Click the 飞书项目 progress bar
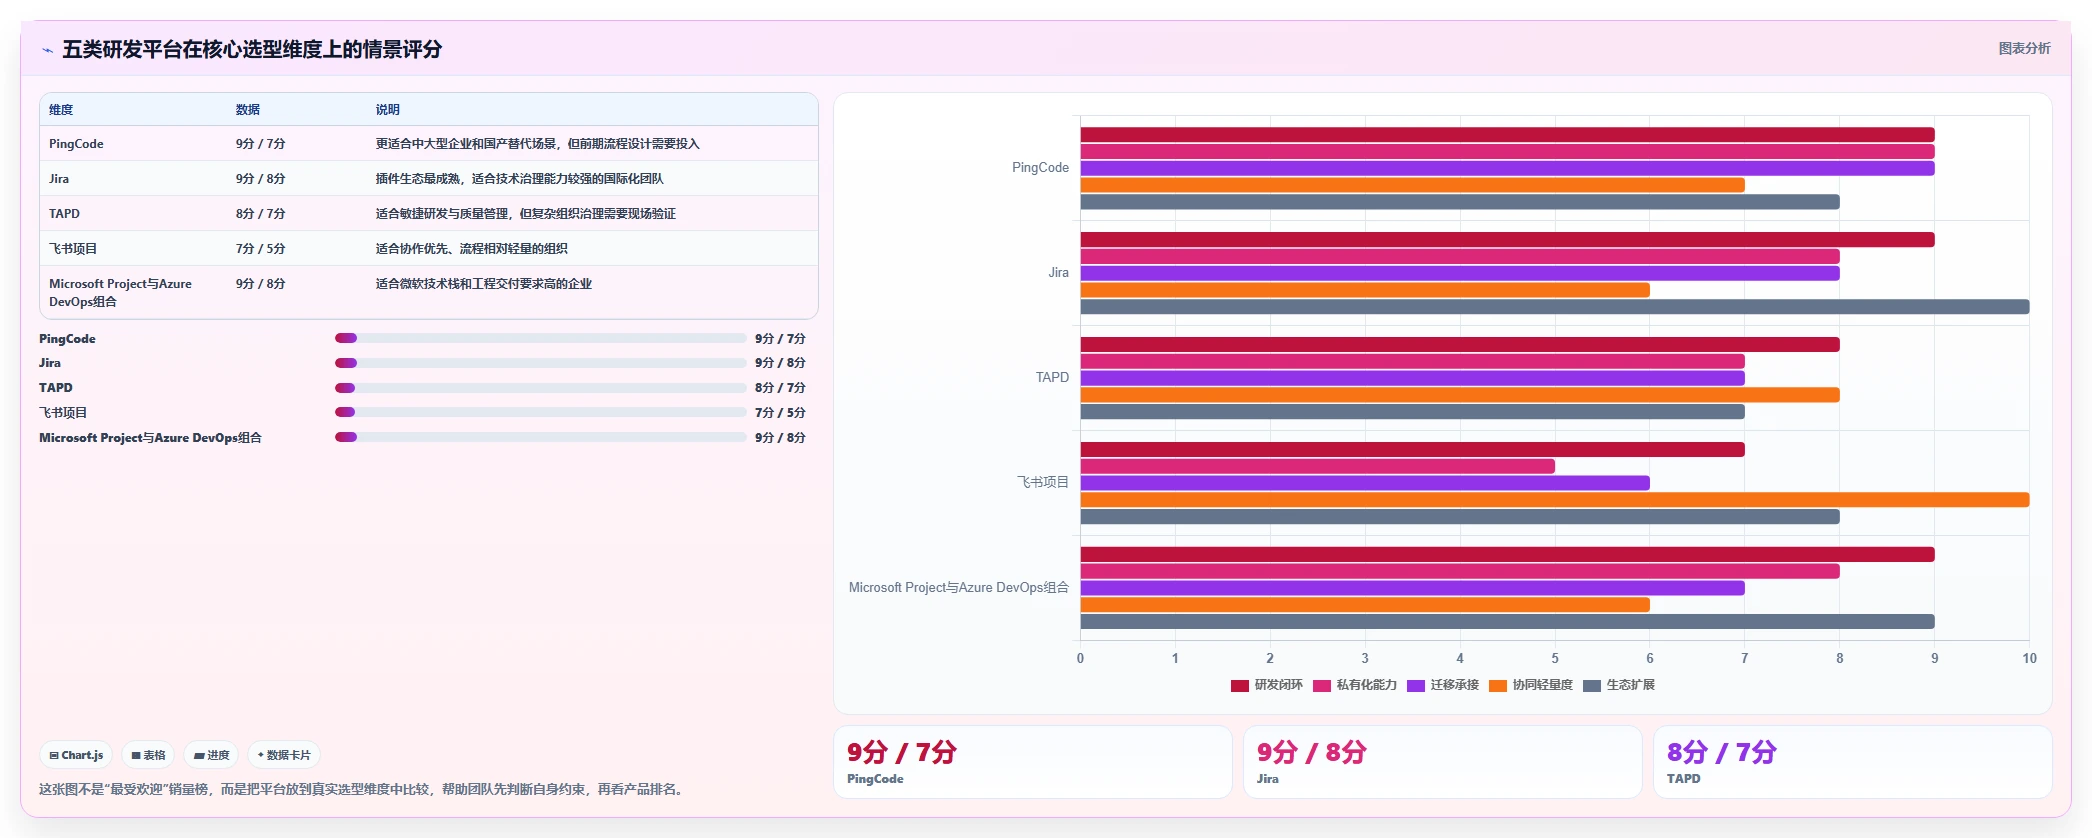This screenshot has width=2092, height=838. (x=541, y=412)
